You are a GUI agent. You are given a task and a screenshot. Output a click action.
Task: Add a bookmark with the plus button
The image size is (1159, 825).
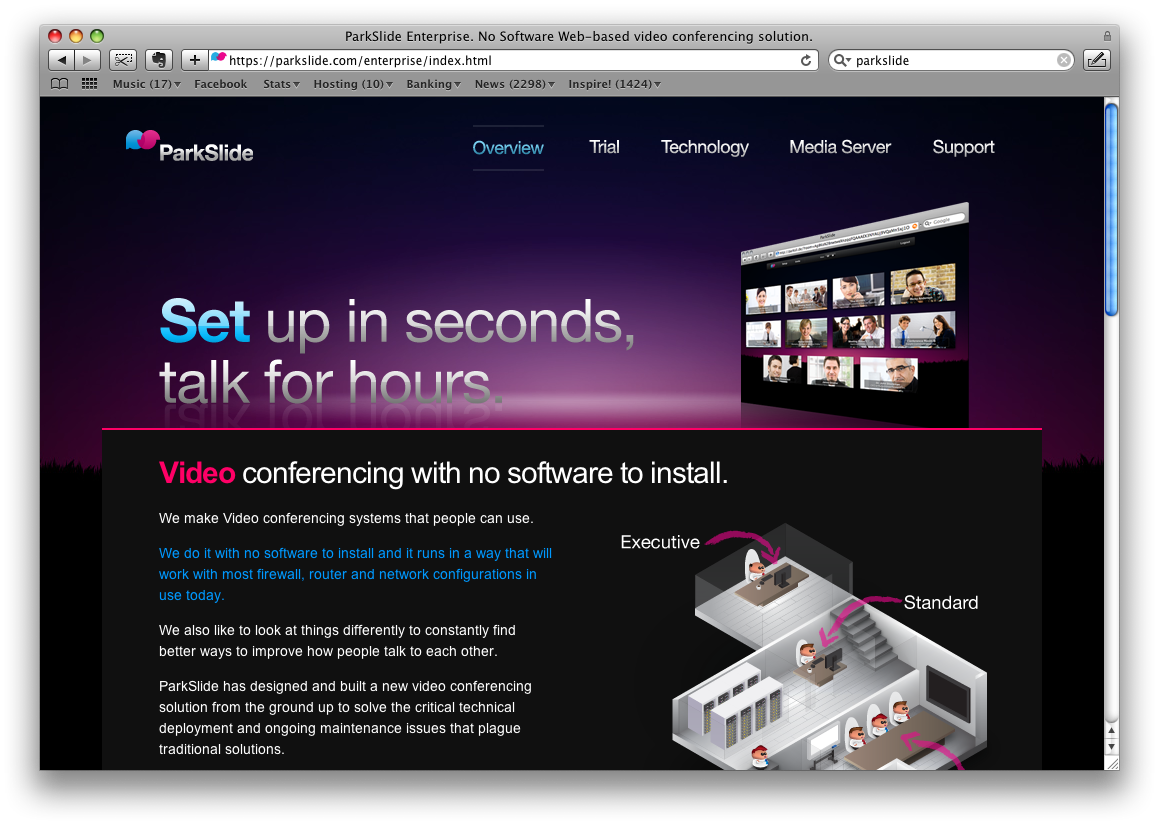click(x=194, y=60)
